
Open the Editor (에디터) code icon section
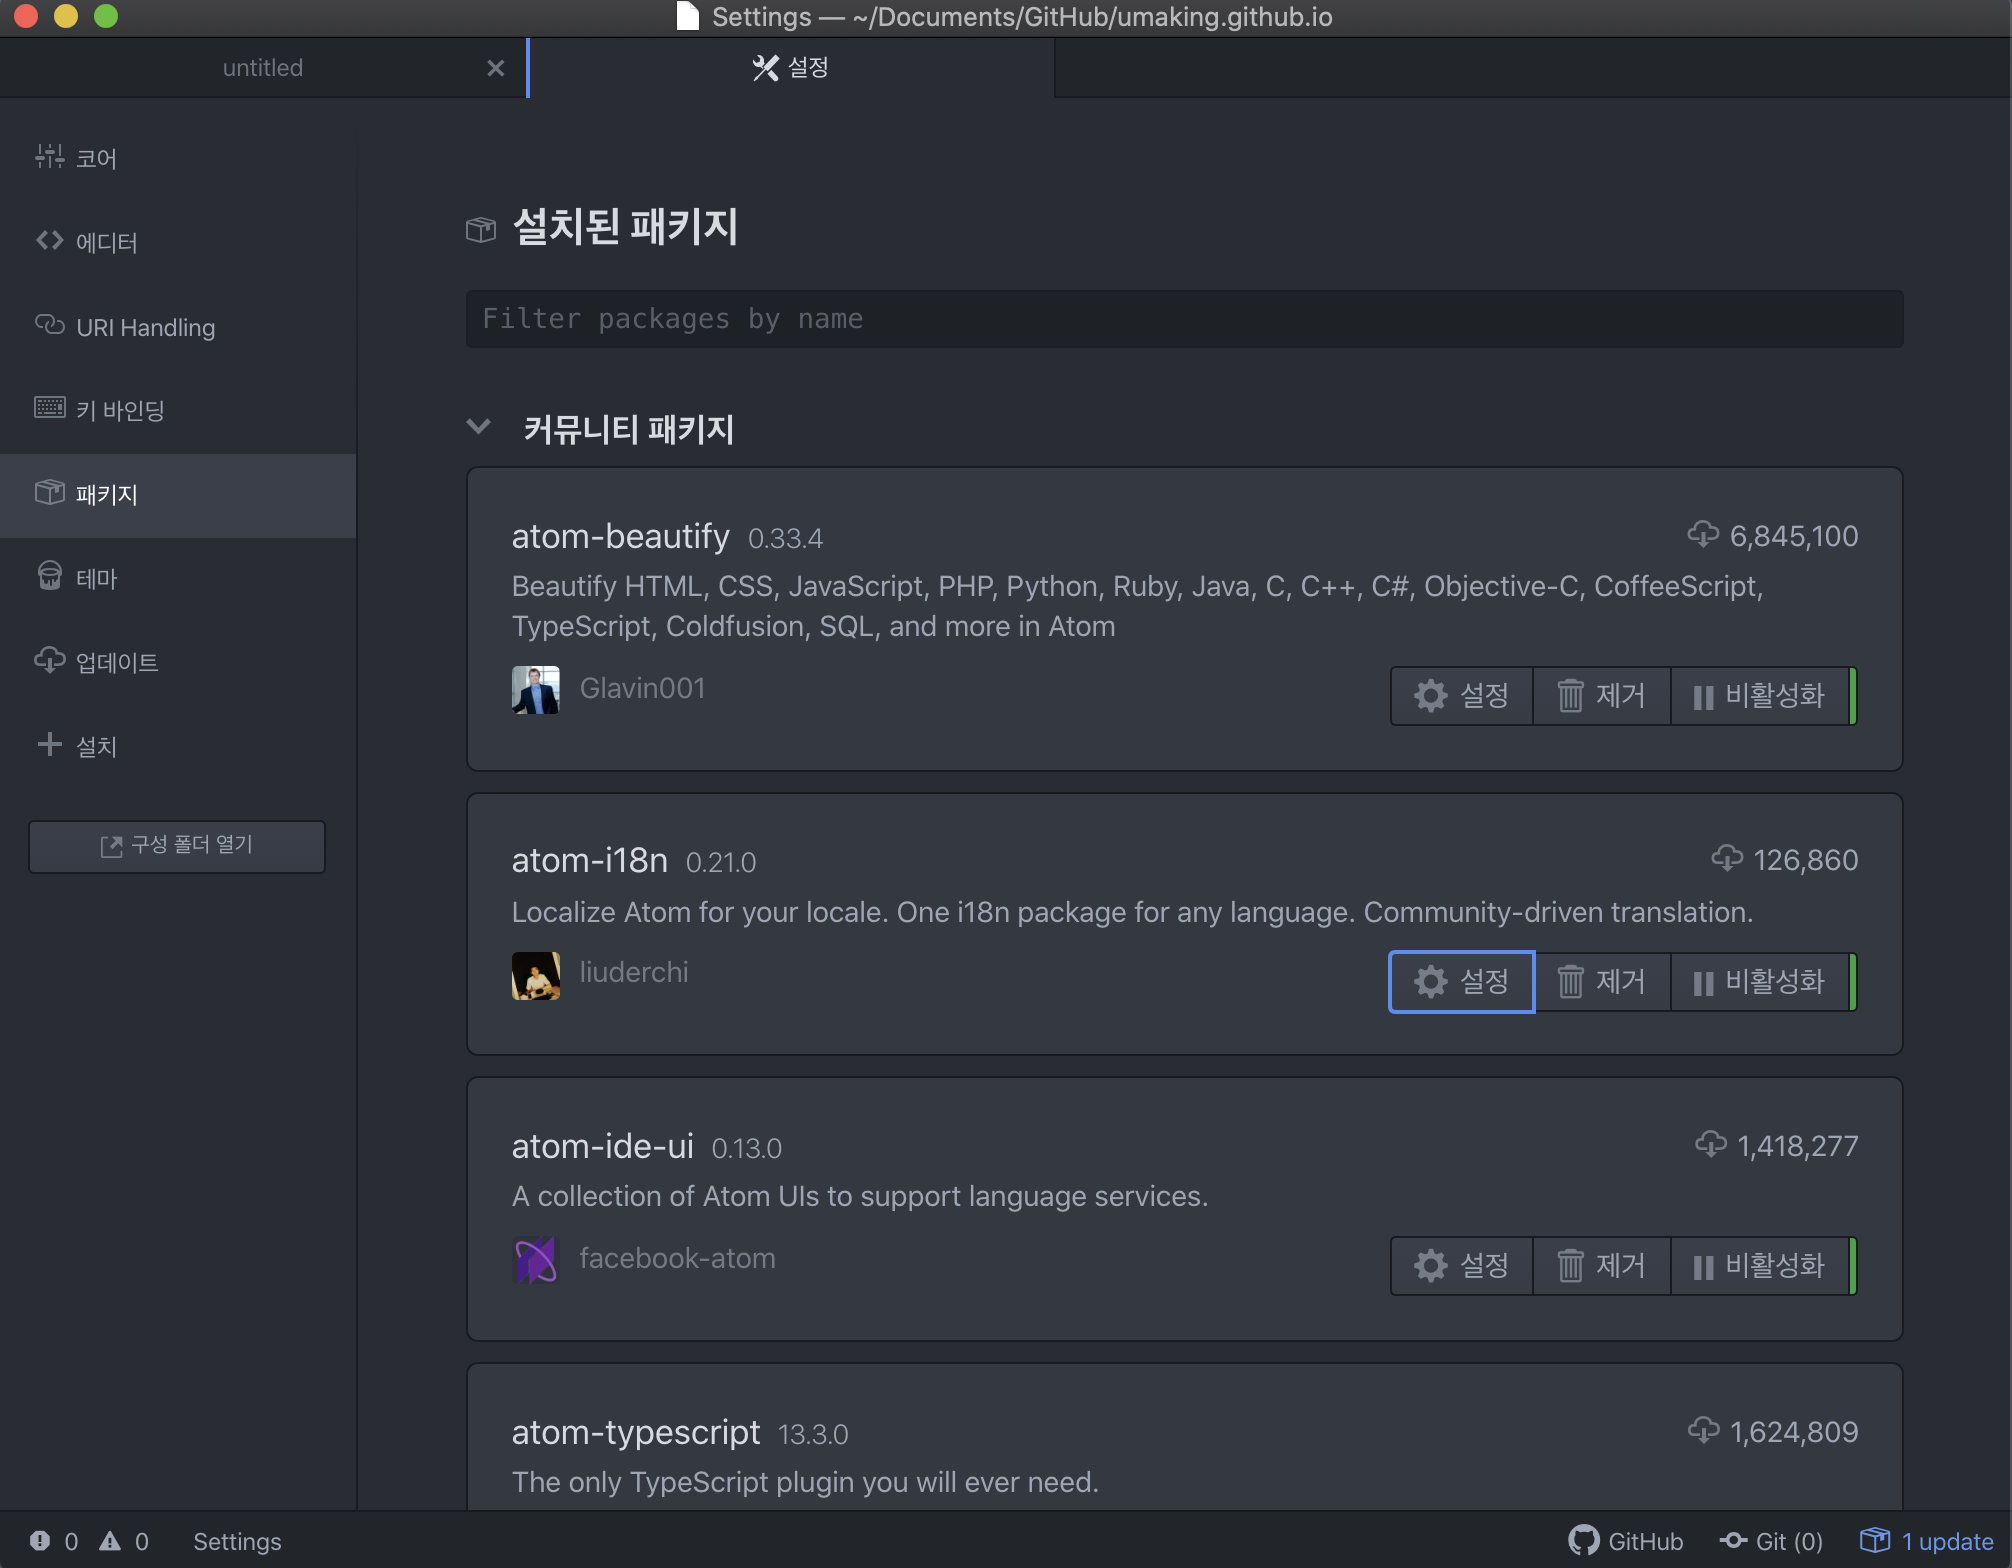49,241
